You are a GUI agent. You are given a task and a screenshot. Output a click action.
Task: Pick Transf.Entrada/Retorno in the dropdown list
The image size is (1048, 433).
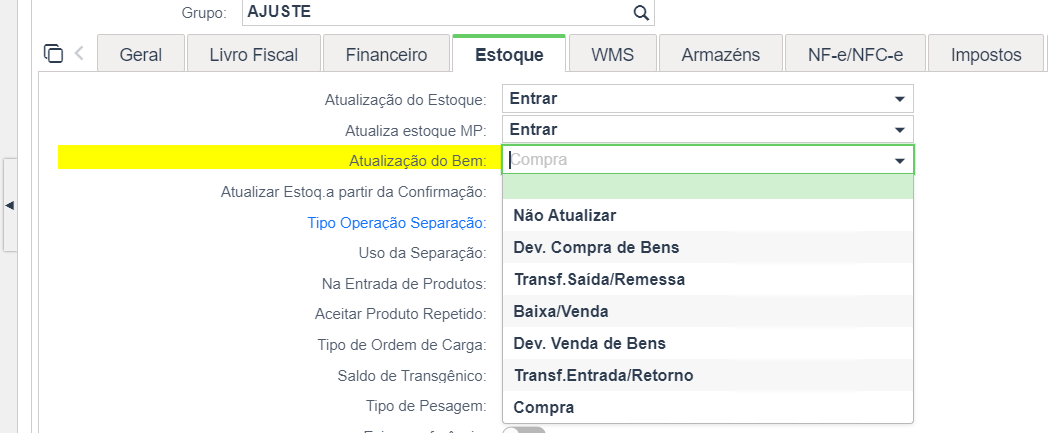tap(708, 376)
